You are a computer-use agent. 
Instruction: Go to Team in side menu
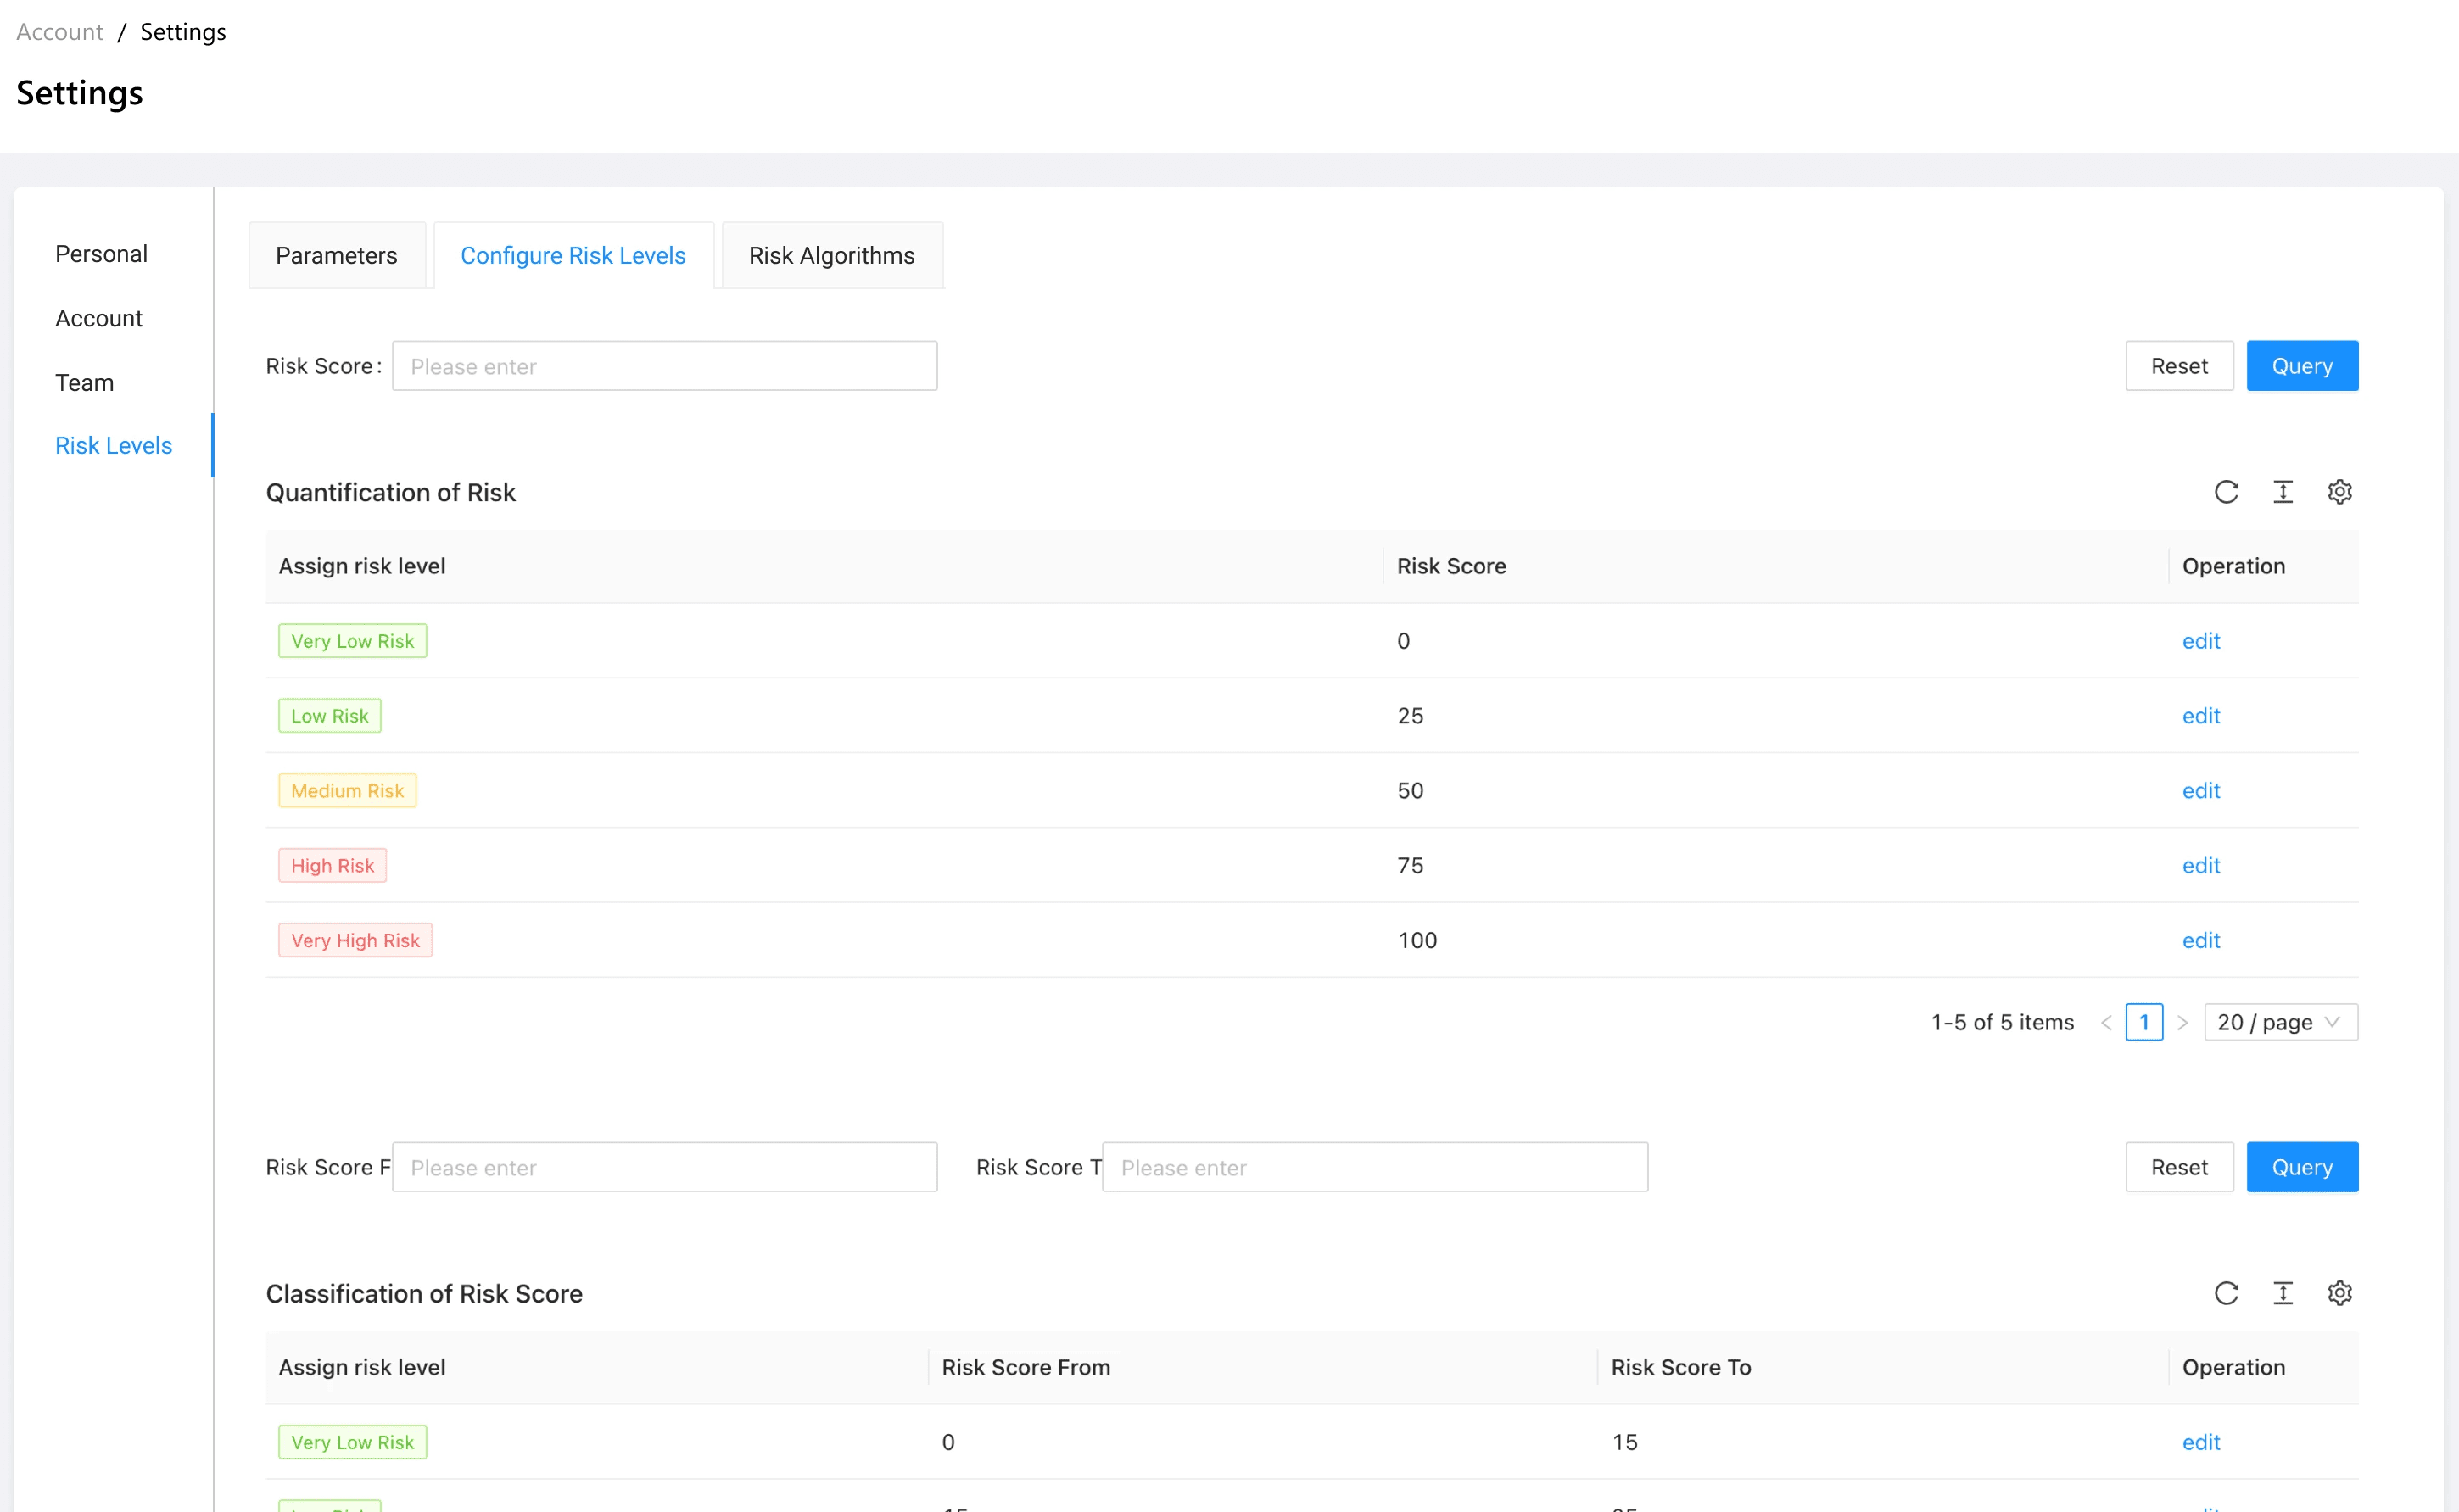(x=84, y=382)
